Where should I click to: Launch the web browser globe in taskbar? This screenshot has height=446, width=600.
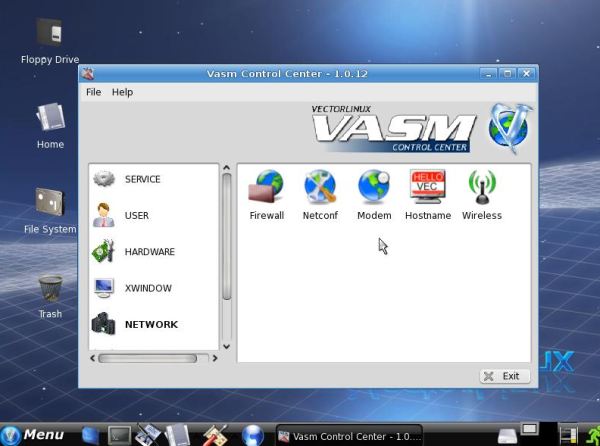(253, 436)
